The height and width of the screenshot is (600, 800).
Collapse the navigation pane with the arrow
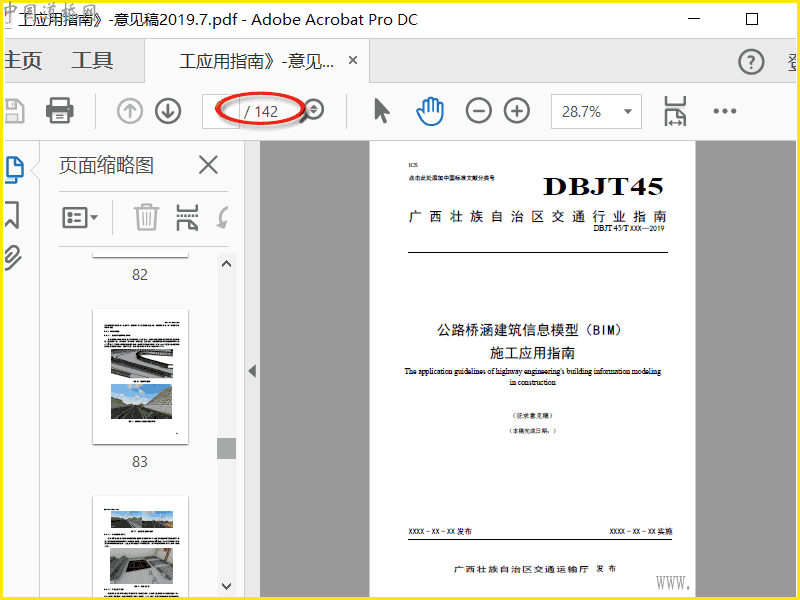(x=252, y=371)
